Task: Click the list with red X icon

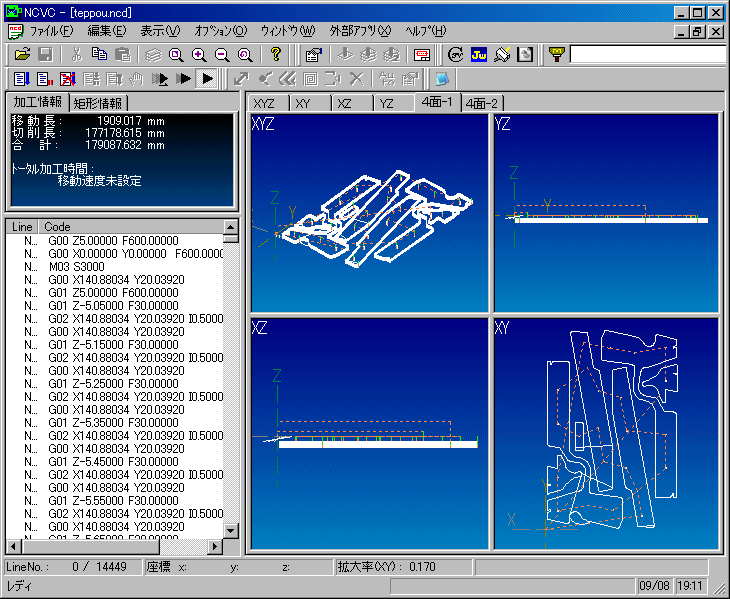Action: click(x=68, y=79)
